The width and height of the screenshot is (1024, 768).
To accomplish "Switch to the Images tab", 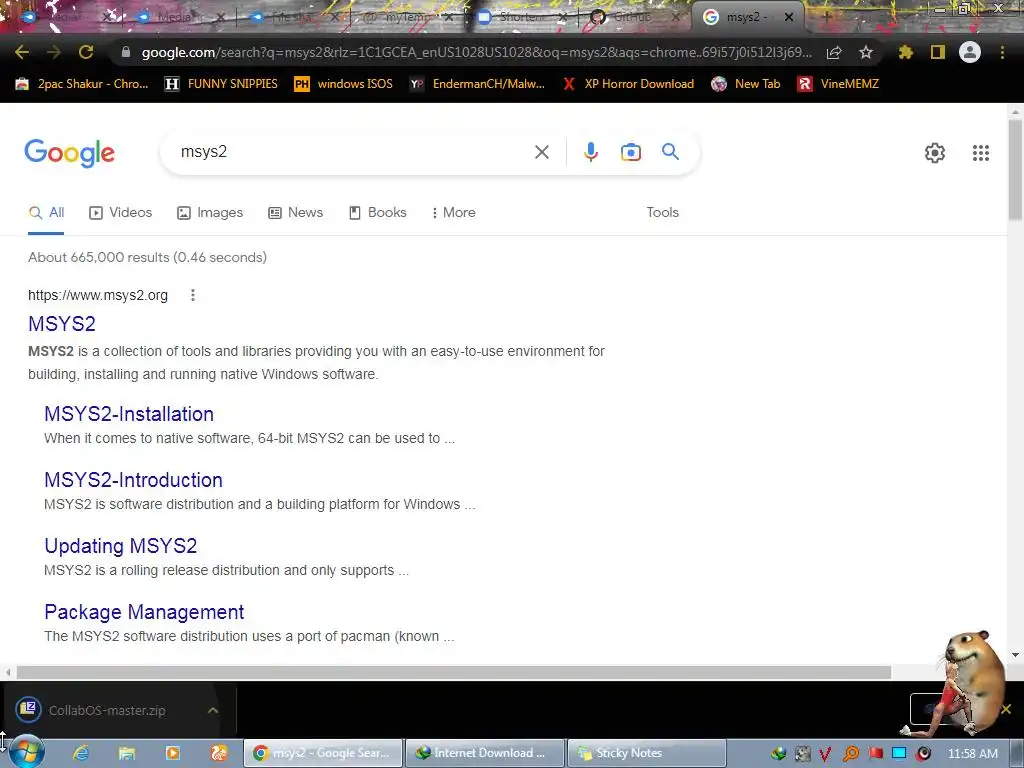I will coord(210,212).
